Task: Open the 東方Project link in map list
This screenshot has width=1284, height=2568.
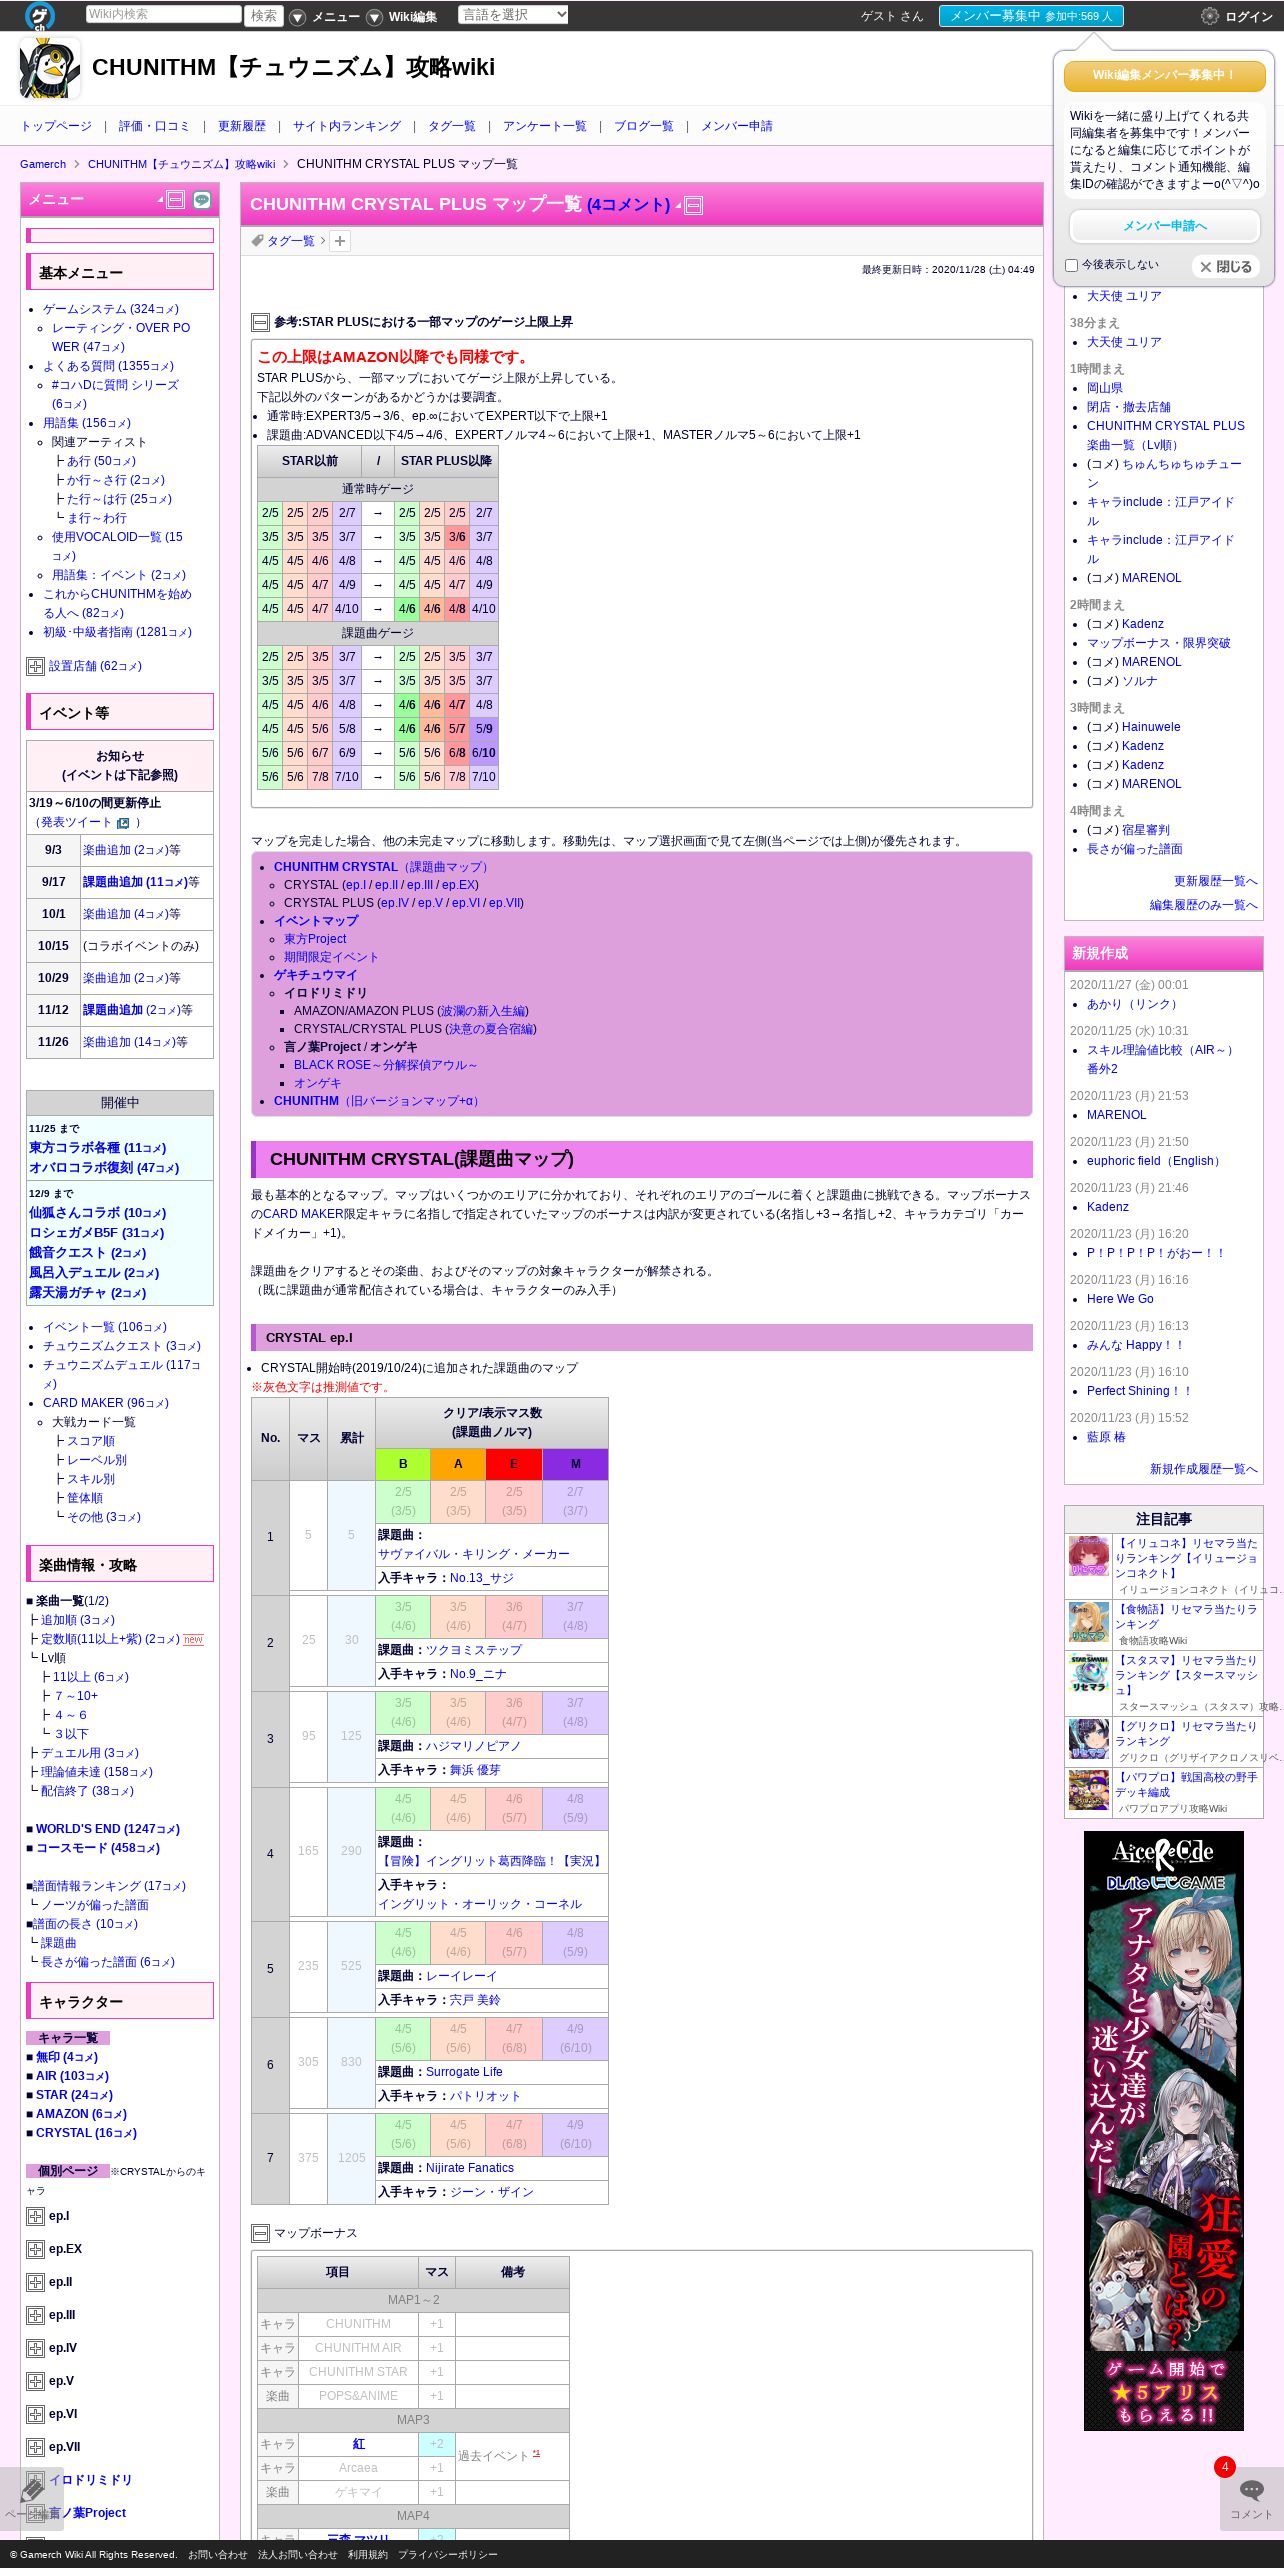Action: [x=315, y=939]
